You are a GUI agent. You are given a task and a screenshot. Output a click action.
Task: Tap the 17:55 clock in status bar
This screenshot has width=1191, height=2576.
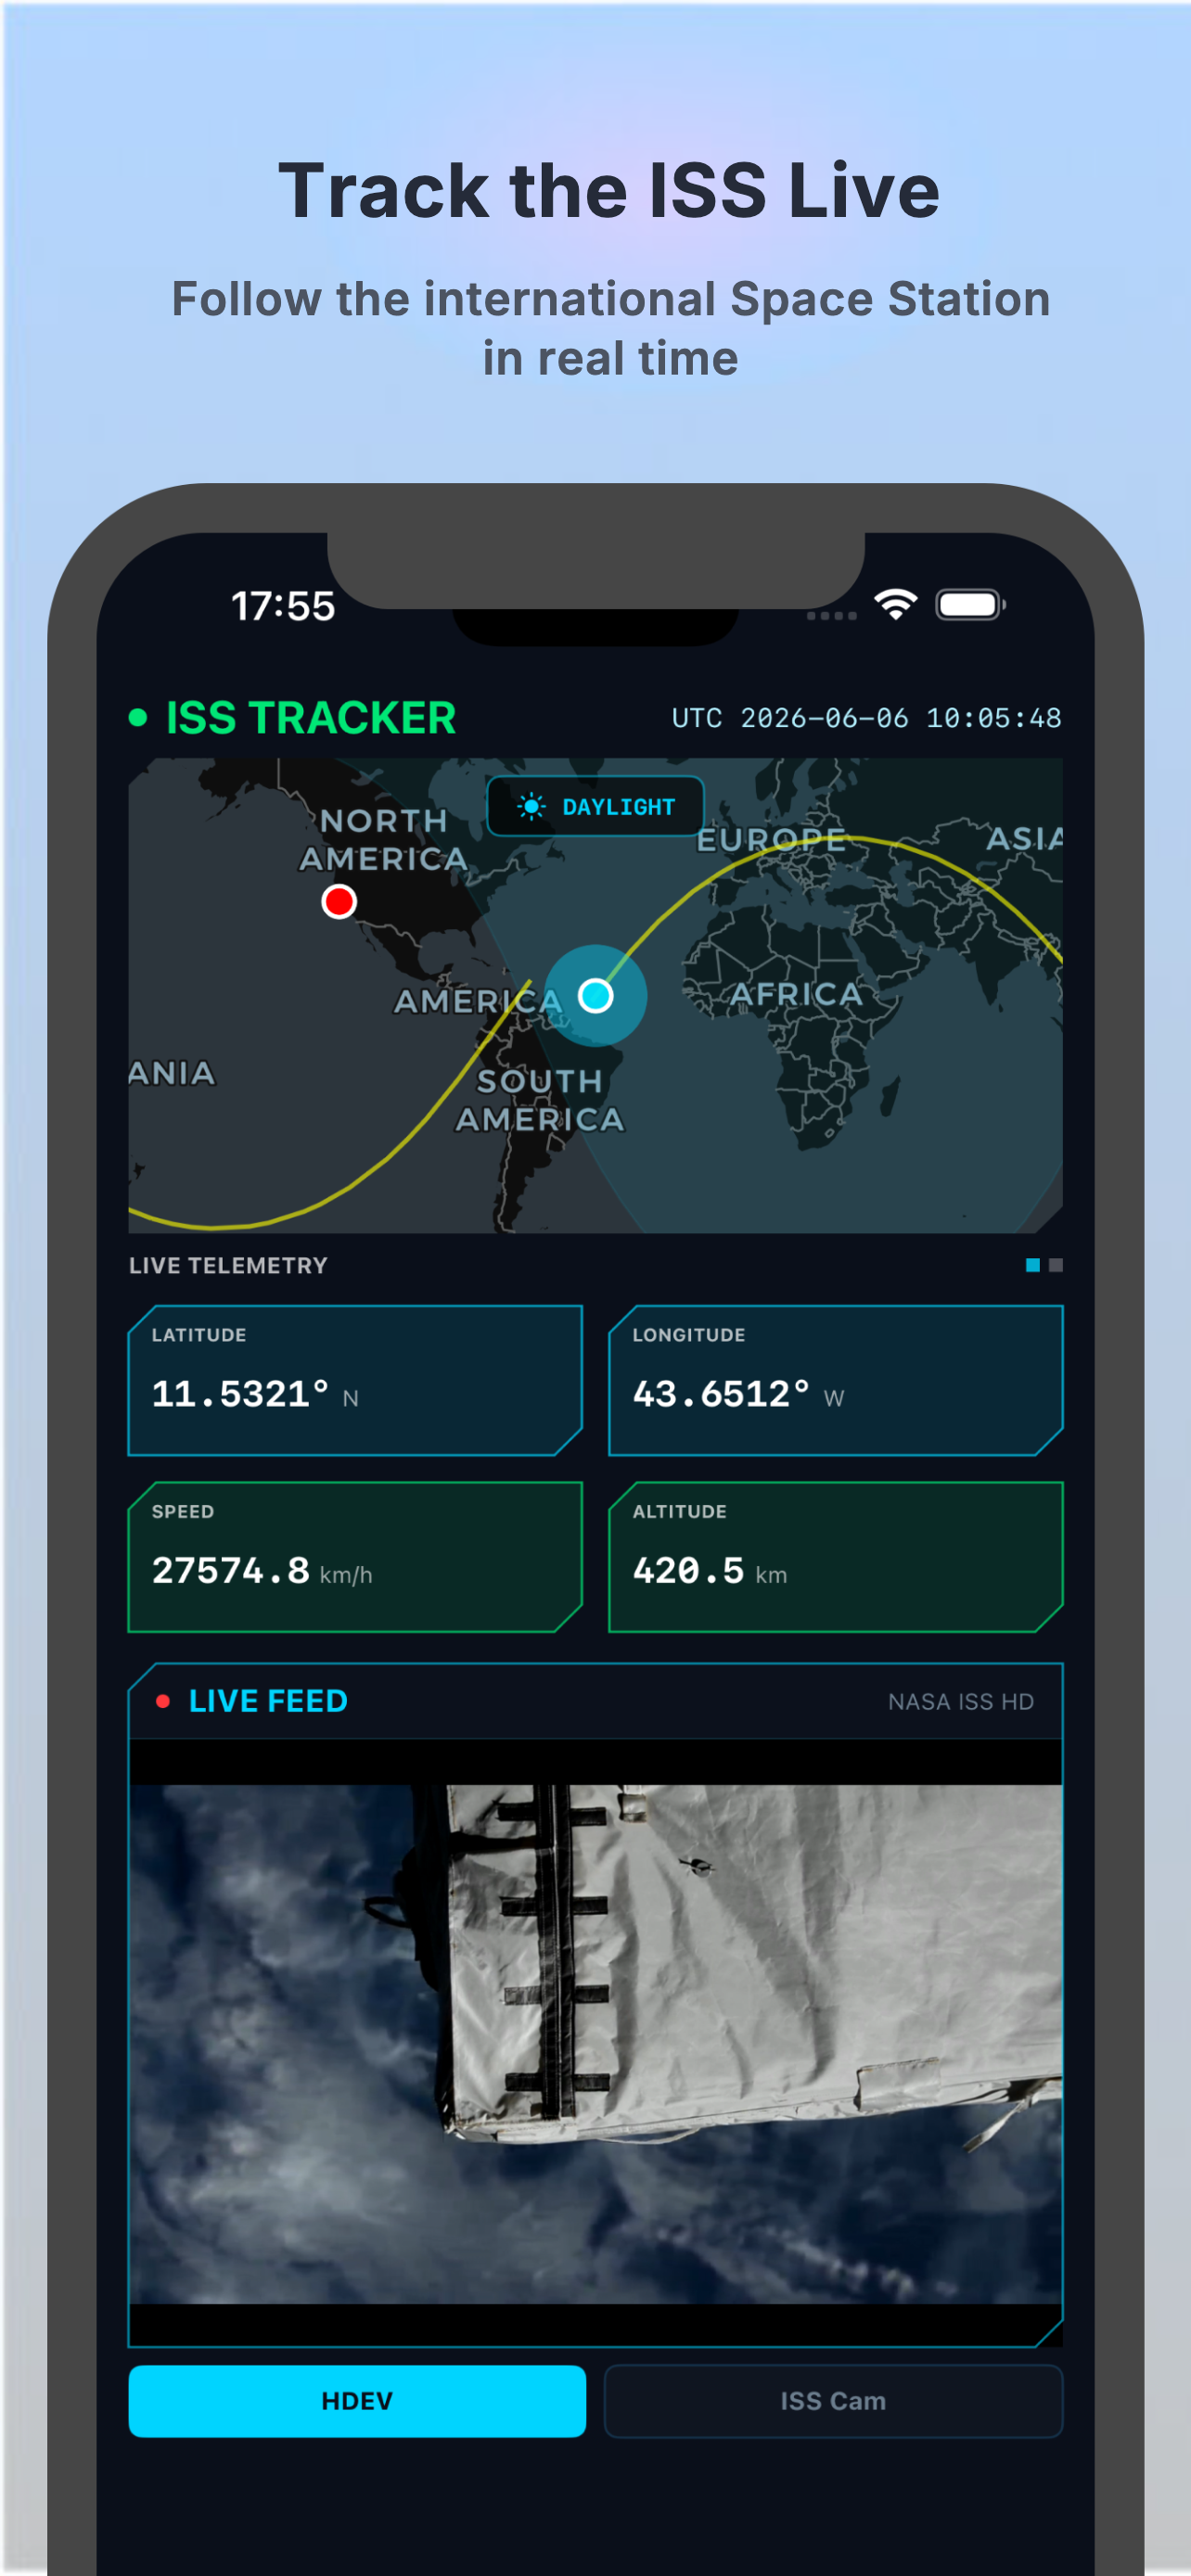[x=283, y=605]
